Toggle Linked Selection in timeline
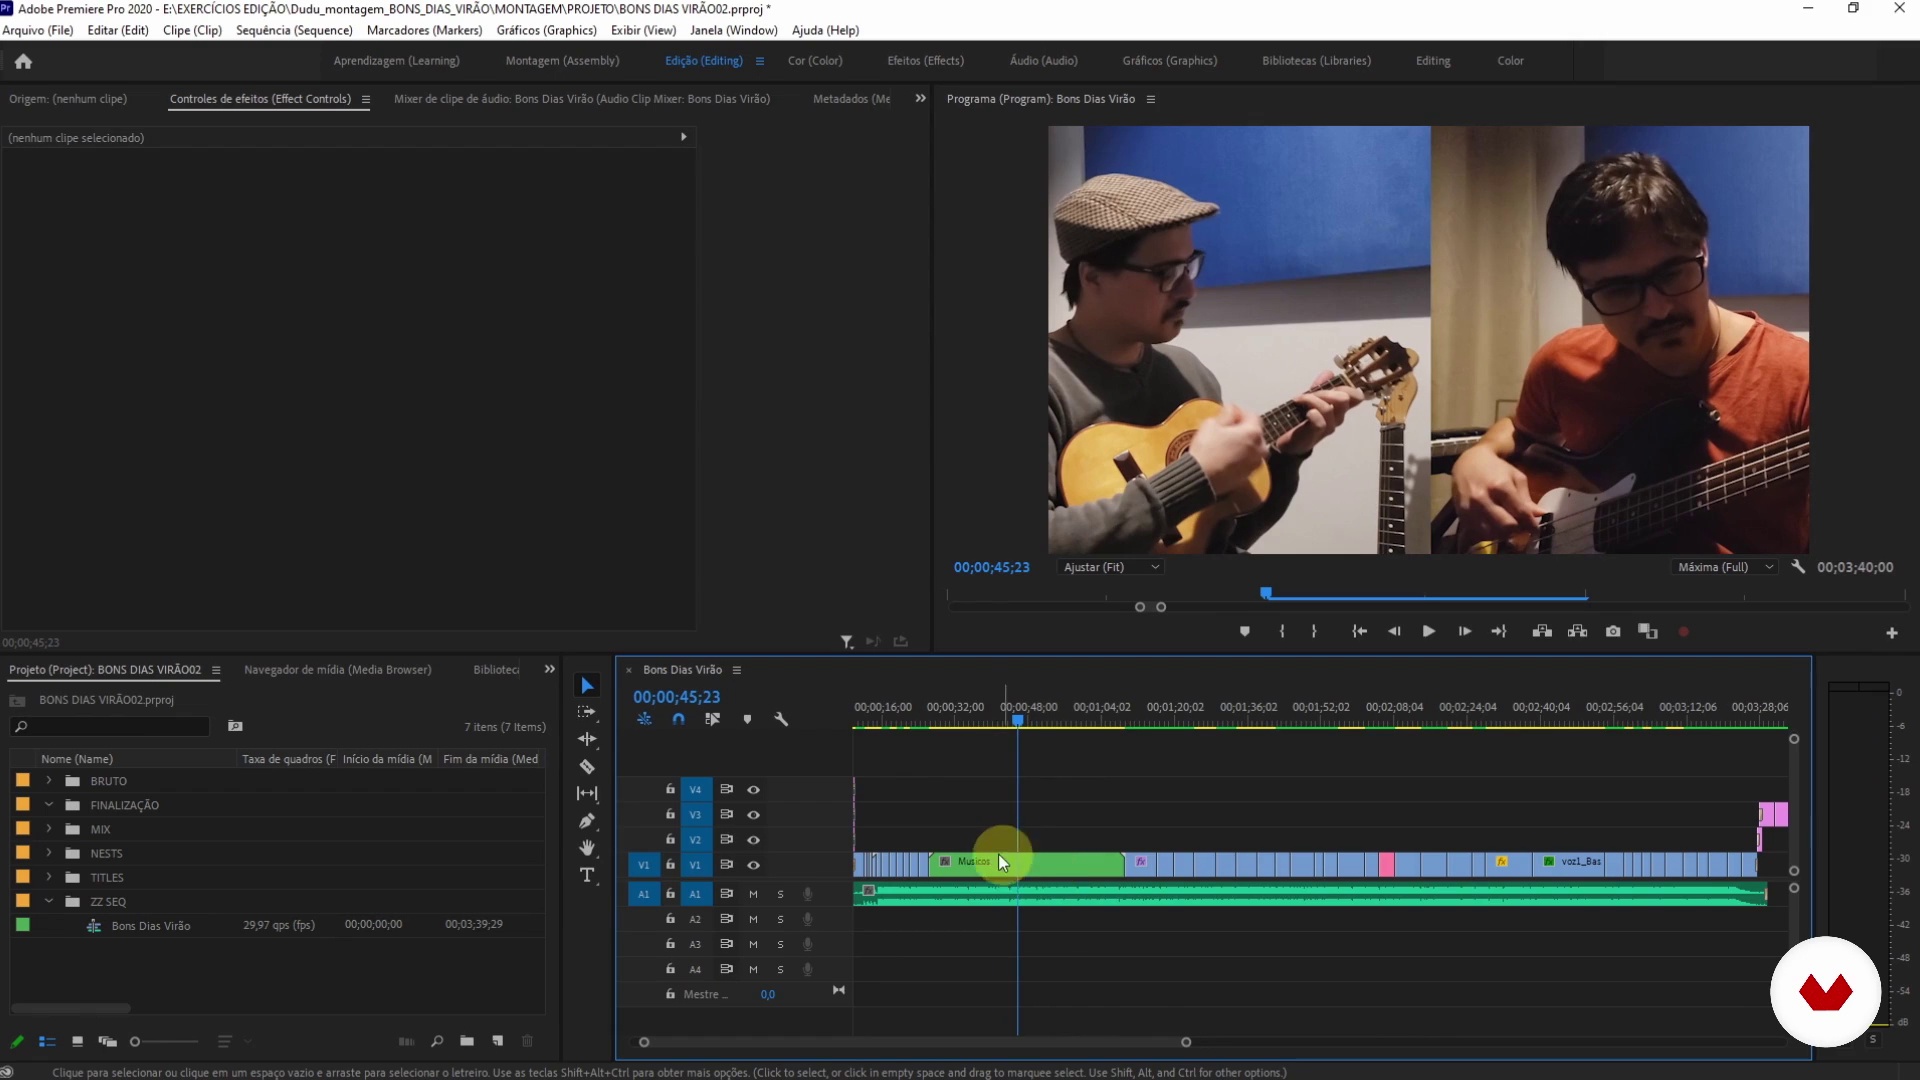1920x1080 pixels. pos(713,720)
